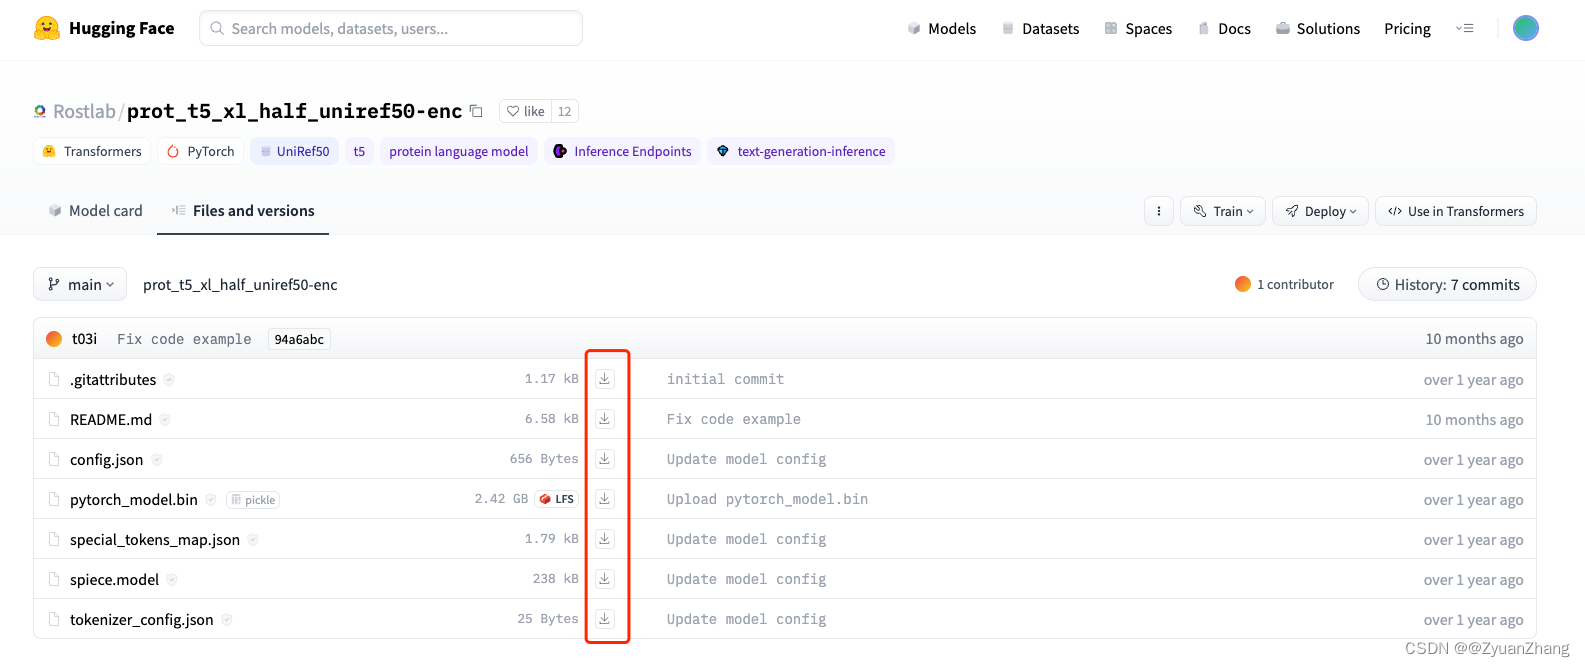Click the text-generation-inference tag
Screen dimensions: 1585x667
click(x=801, y=151)
